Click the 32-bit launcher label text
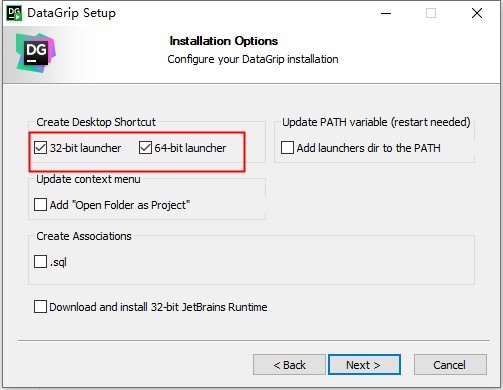503x390 pixels. coord(85,148)
